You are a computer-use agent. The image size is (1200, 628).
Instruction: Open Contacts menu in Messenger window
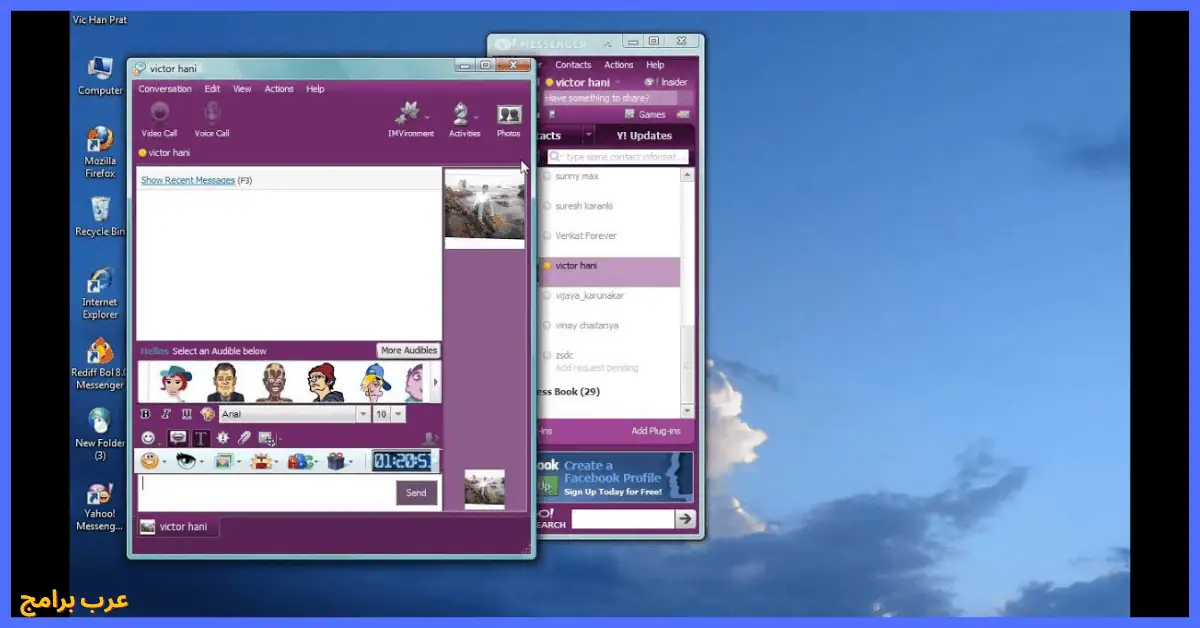click(573, 65)
